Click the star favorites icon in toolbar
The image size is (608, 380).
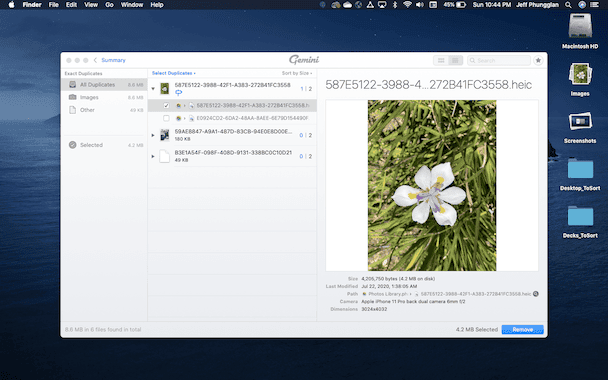click(x=538, y=60)
